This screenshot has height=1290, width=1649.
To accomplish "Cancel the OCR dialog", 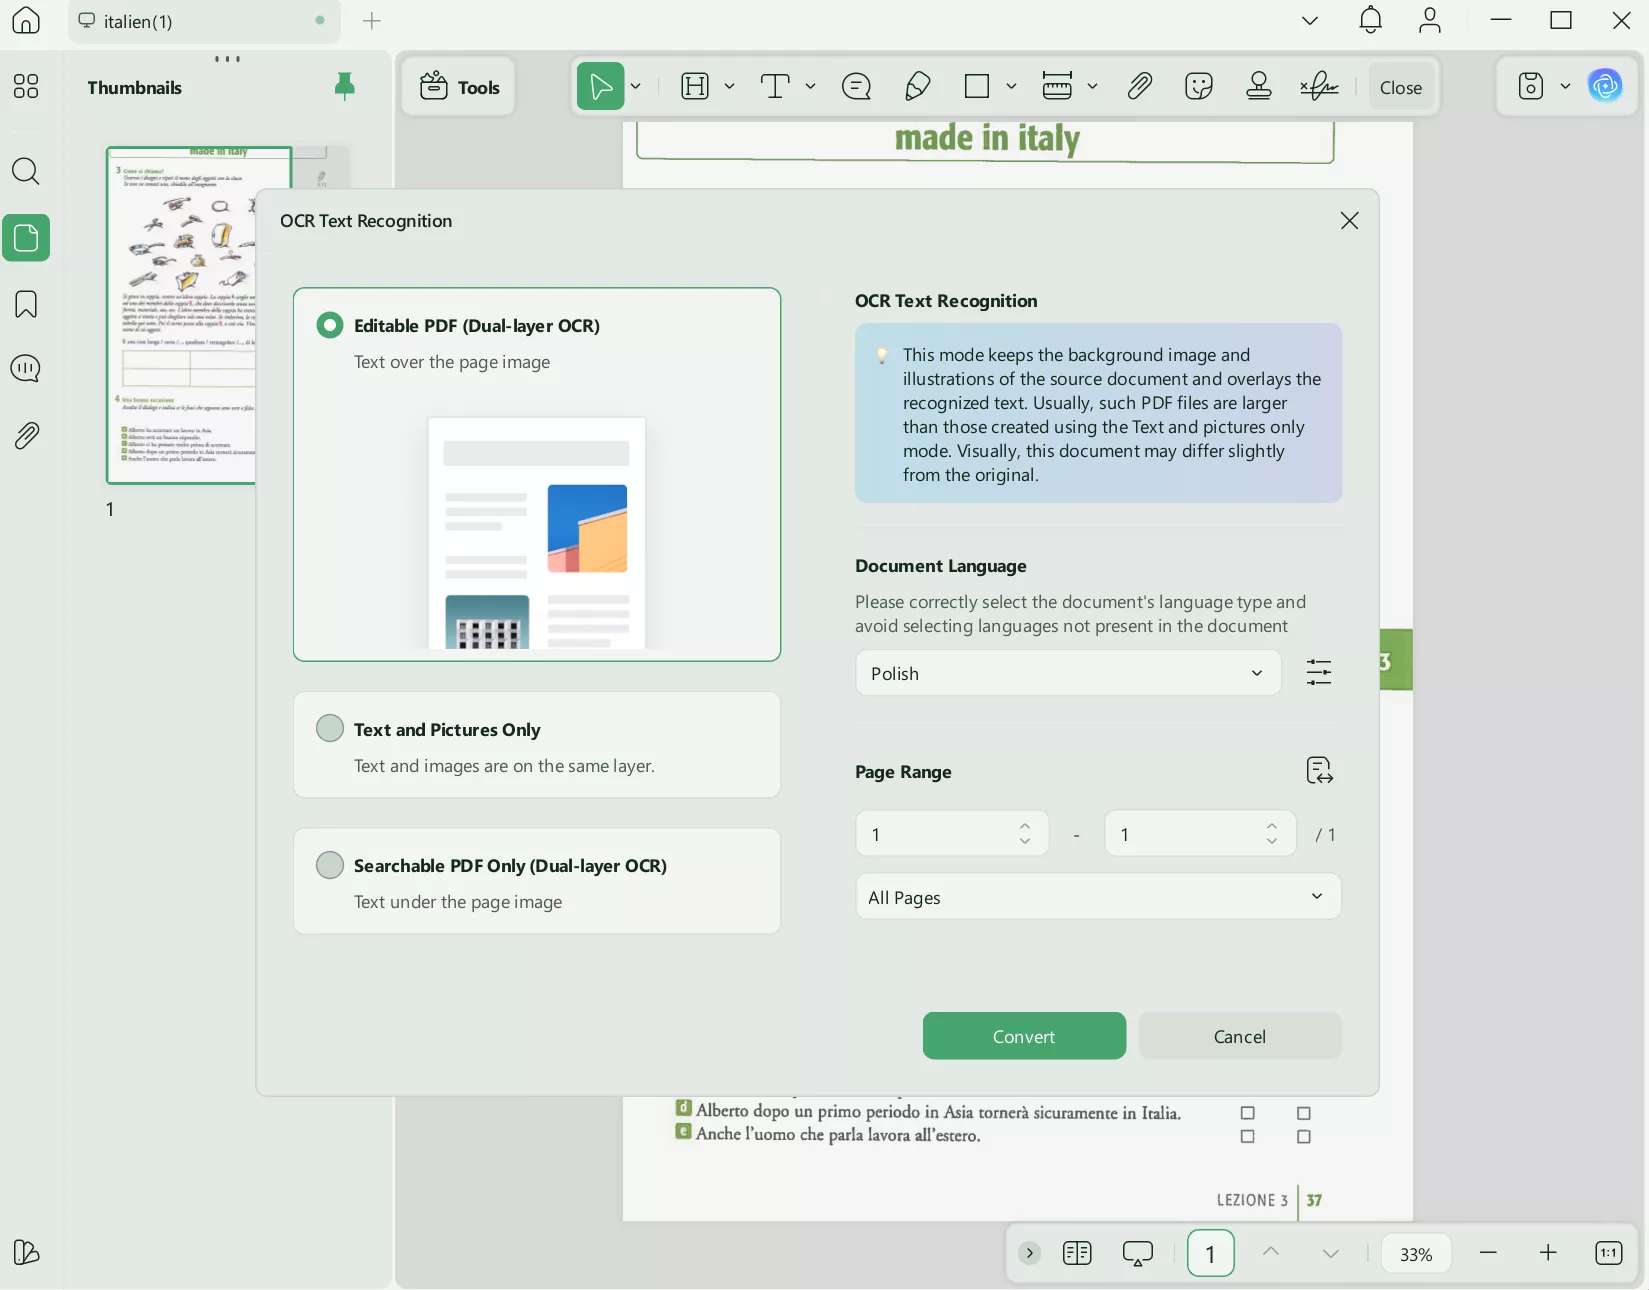I will point(1240,1036).
